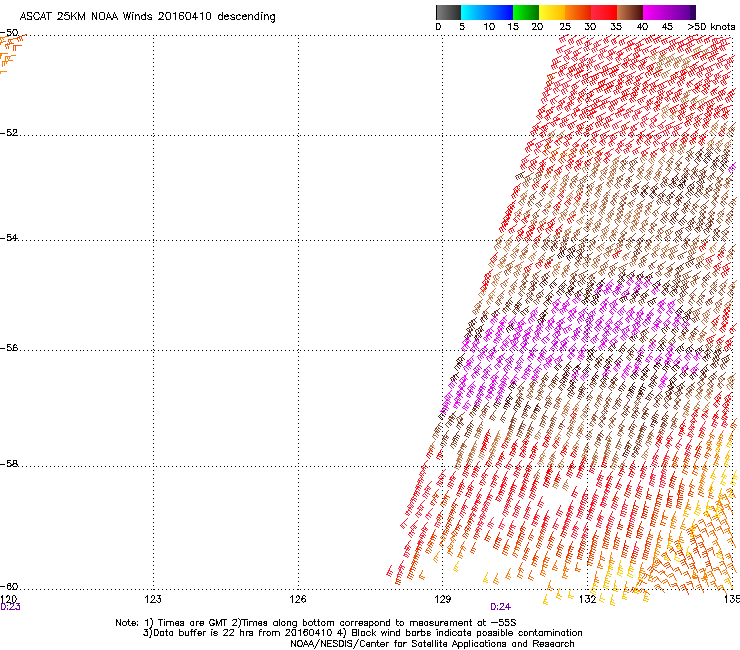Click the -58 latitude axis label
The image size is (740, 650).
[9, 464]
